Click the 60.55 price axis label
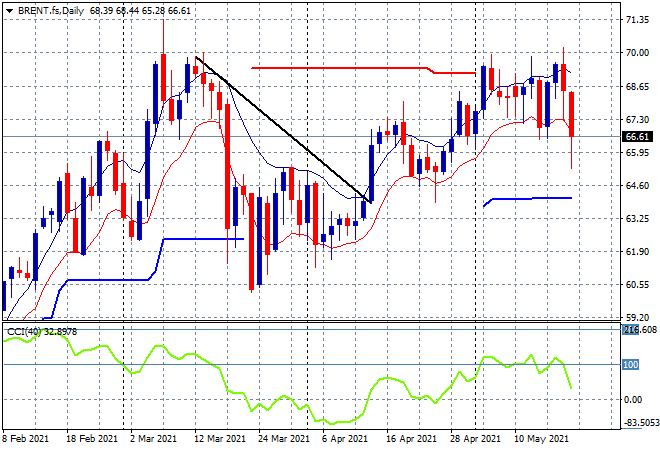The height and width of the screenshot is (450, 660). [637, 285]
